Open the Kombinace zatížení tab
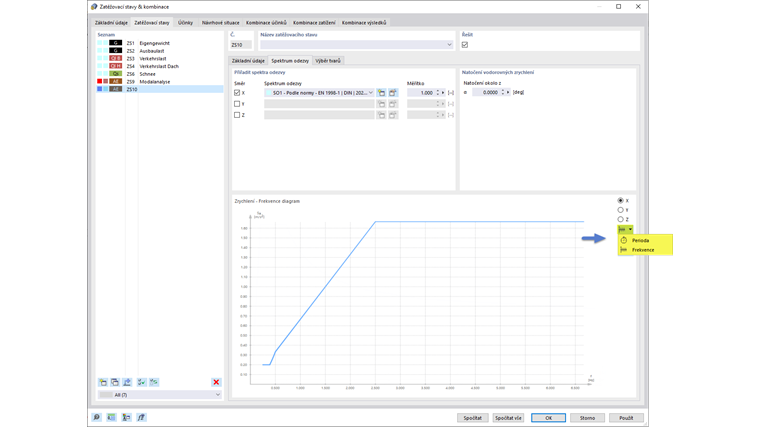This screenshot has width=760, height=427. click(x=314, y=23)
